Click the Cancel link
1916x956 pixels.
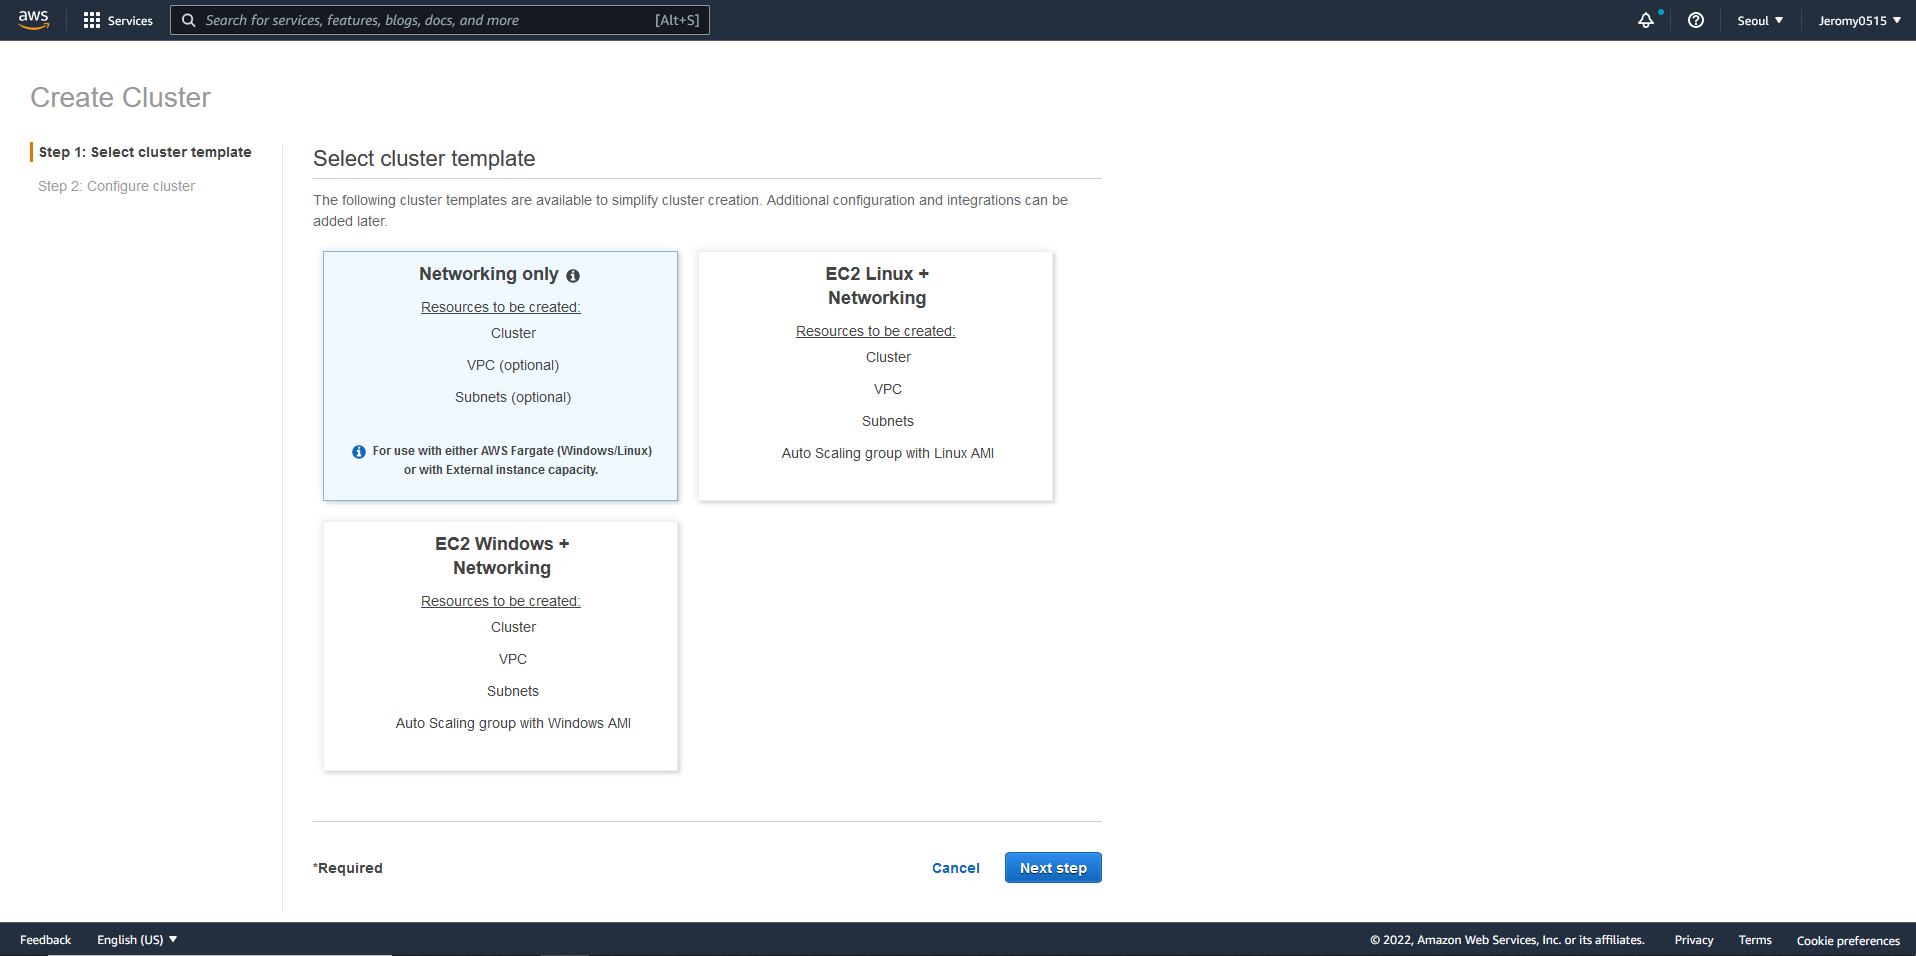pyautogui.click(x=955, y=868)
